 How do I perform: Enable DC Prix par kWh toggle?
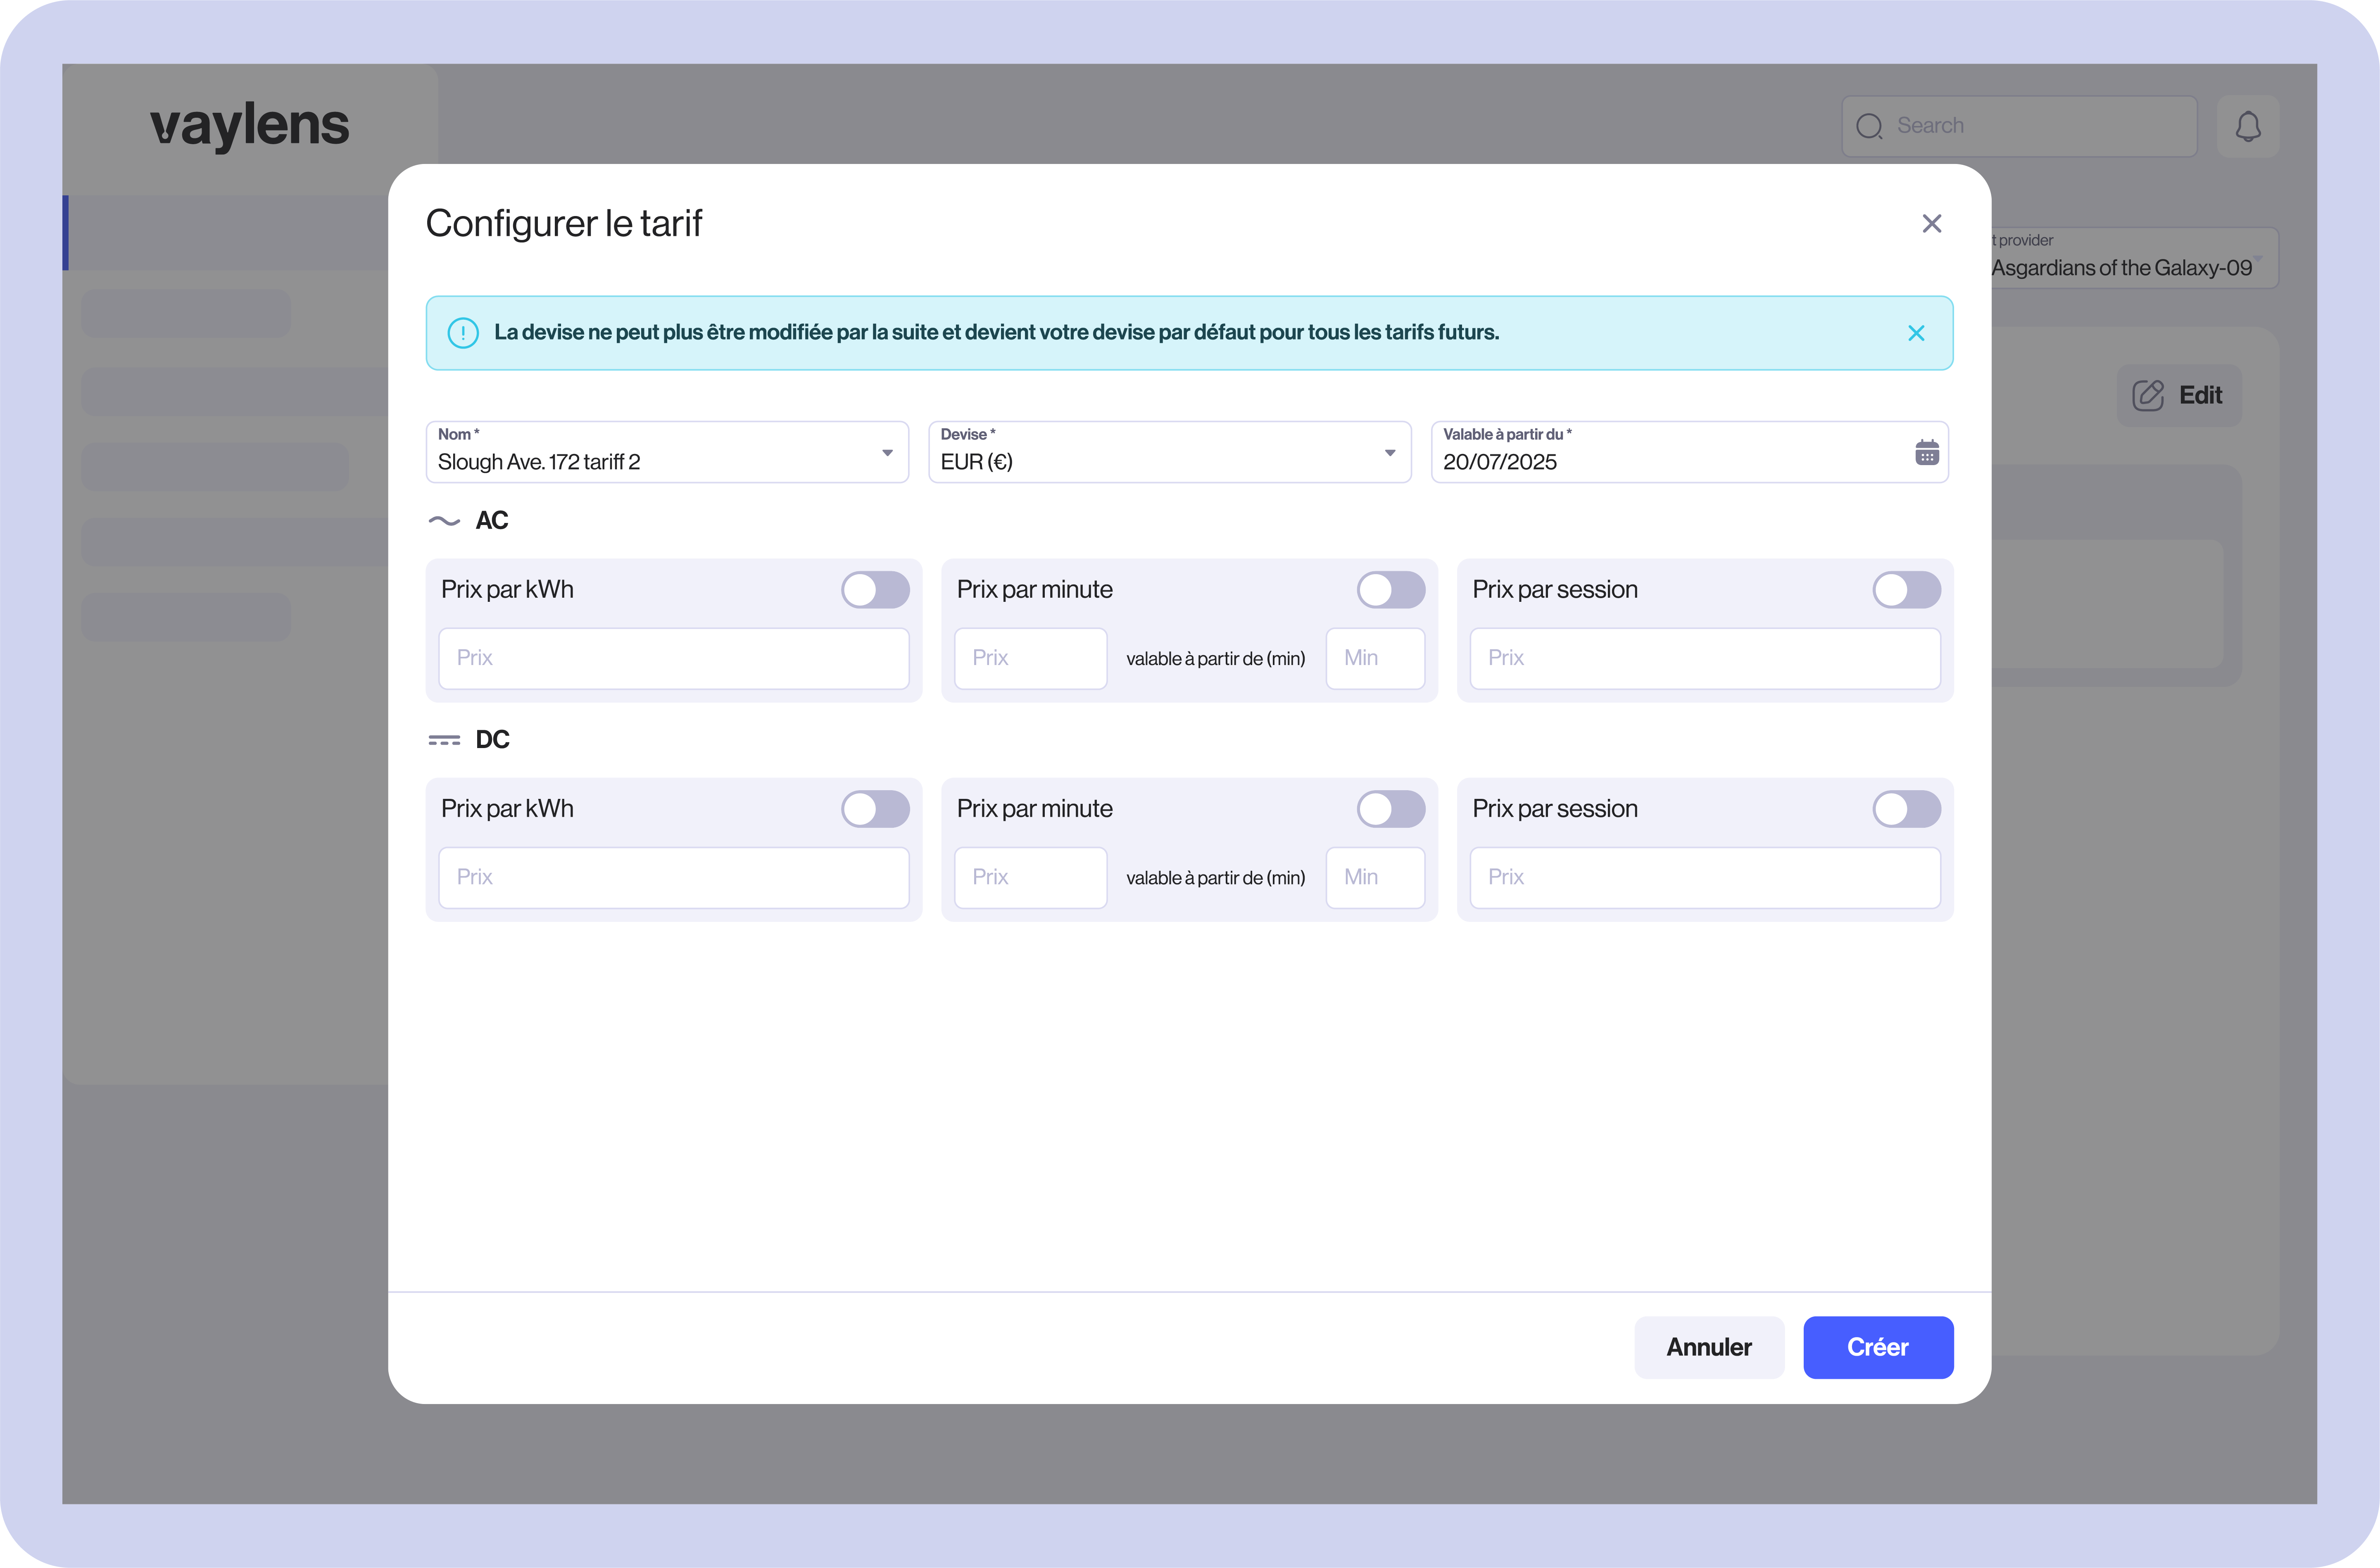point(875,809)
